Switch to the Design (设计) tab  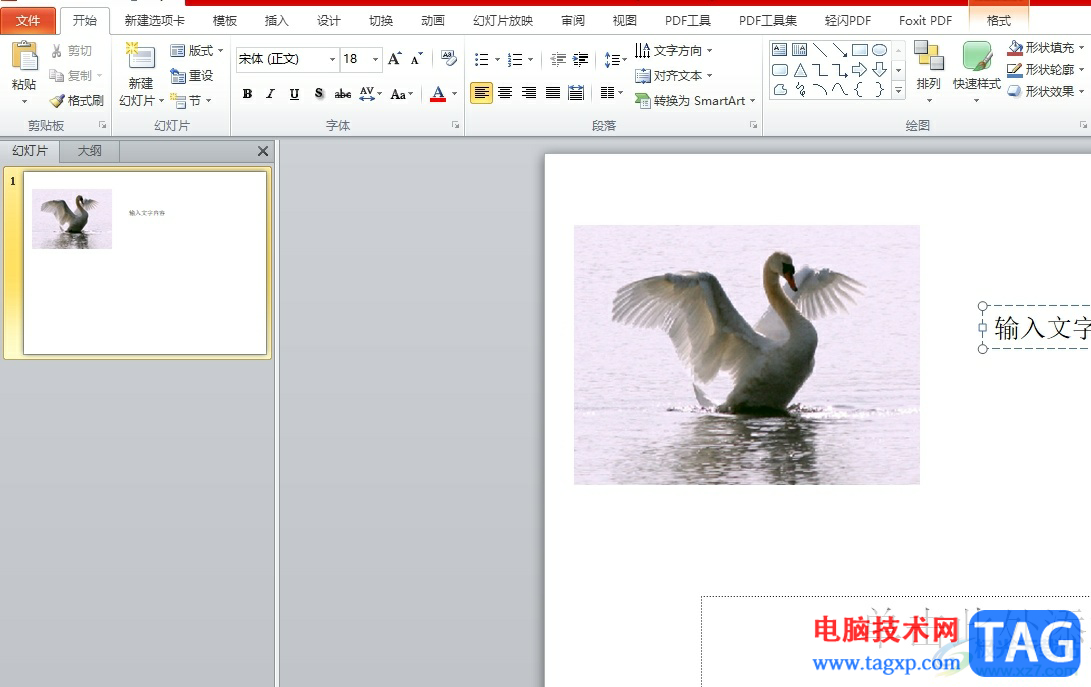(328, 21)
